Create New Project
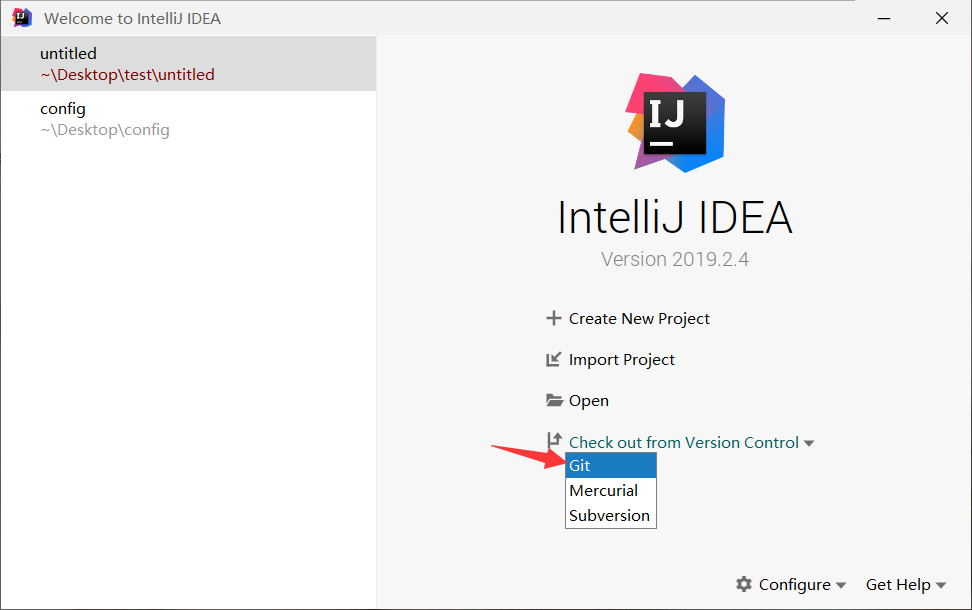This screenshot has height=610, width=972. pyautogui.click(x=639, y=319)
